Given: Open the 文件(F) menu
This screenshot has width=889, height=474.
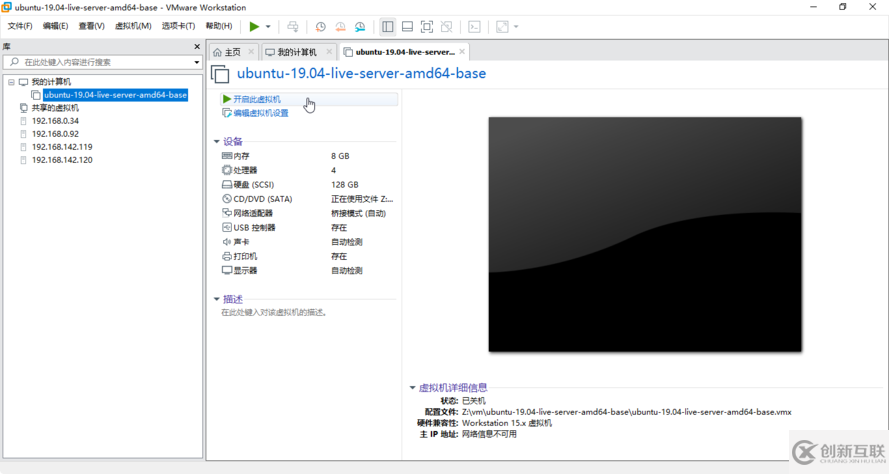Looking at the screenshot, I should point(20,26).
